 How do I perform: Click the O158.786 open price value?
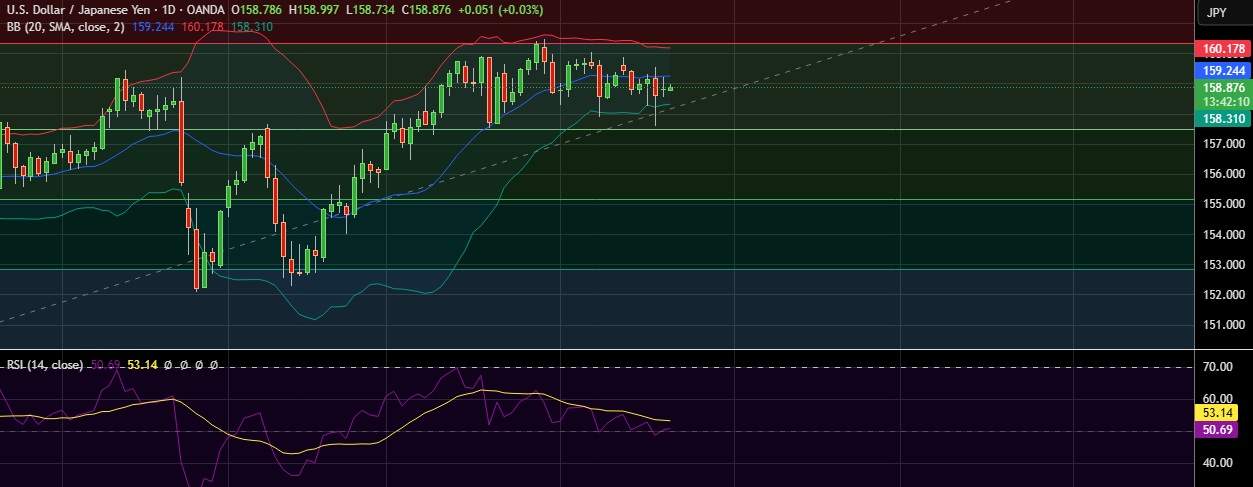click(x=256, y=9)
